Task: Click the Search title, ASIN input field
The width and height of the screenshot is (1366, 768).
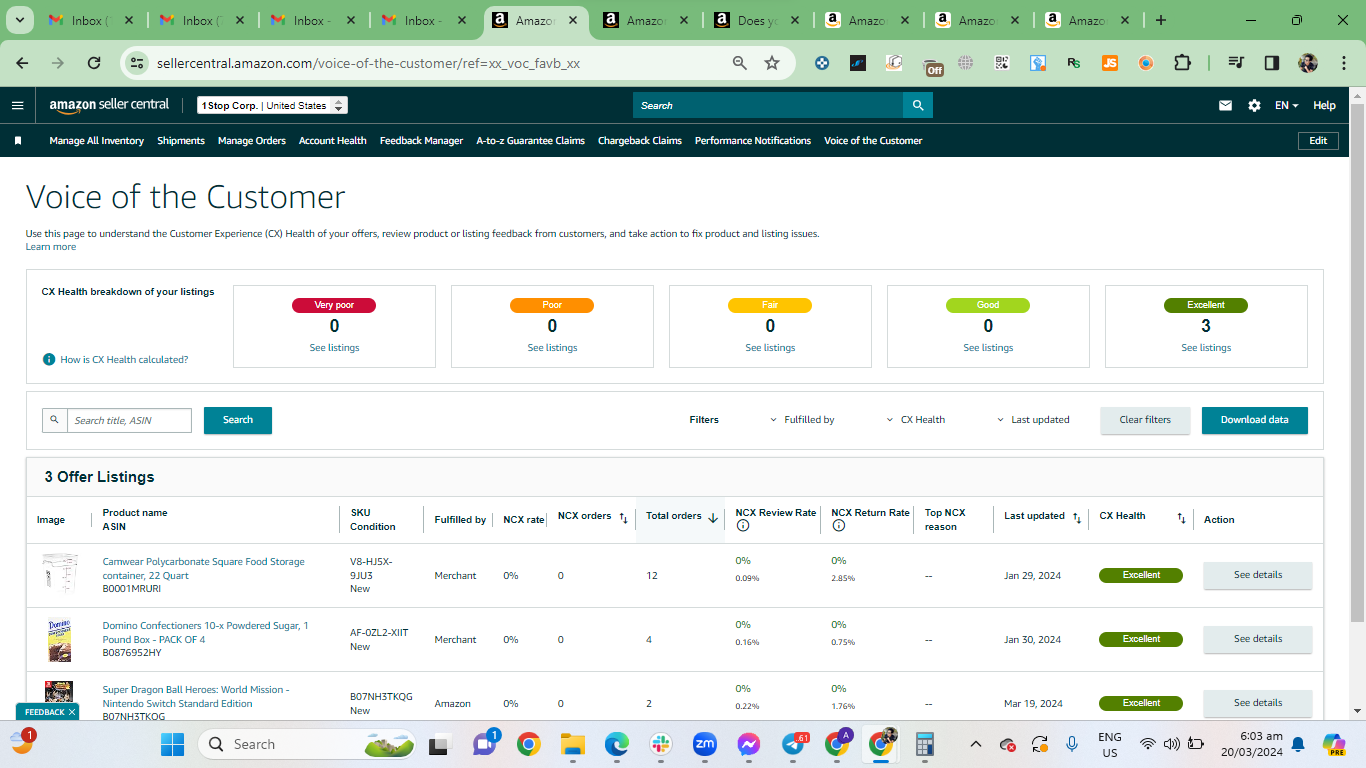Action: point(129,420)
